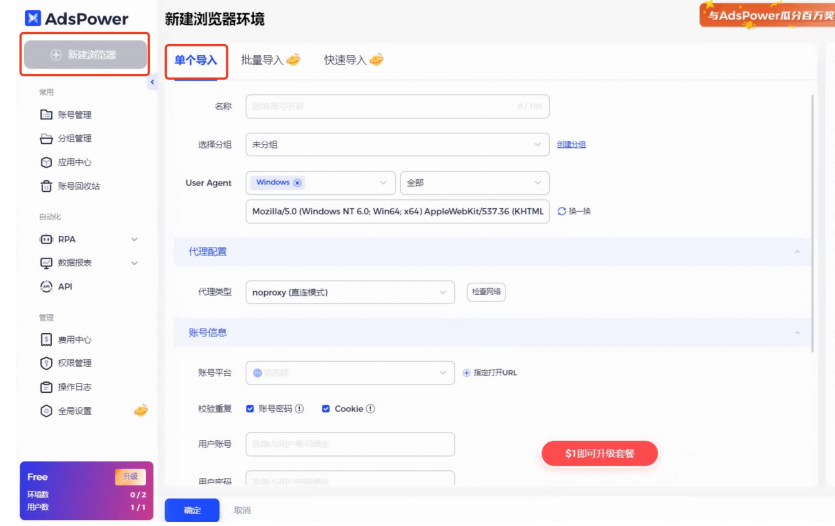Open 操作日志 clipboard icon
Screen dimensions: 835x526
(x=46, y=387)
